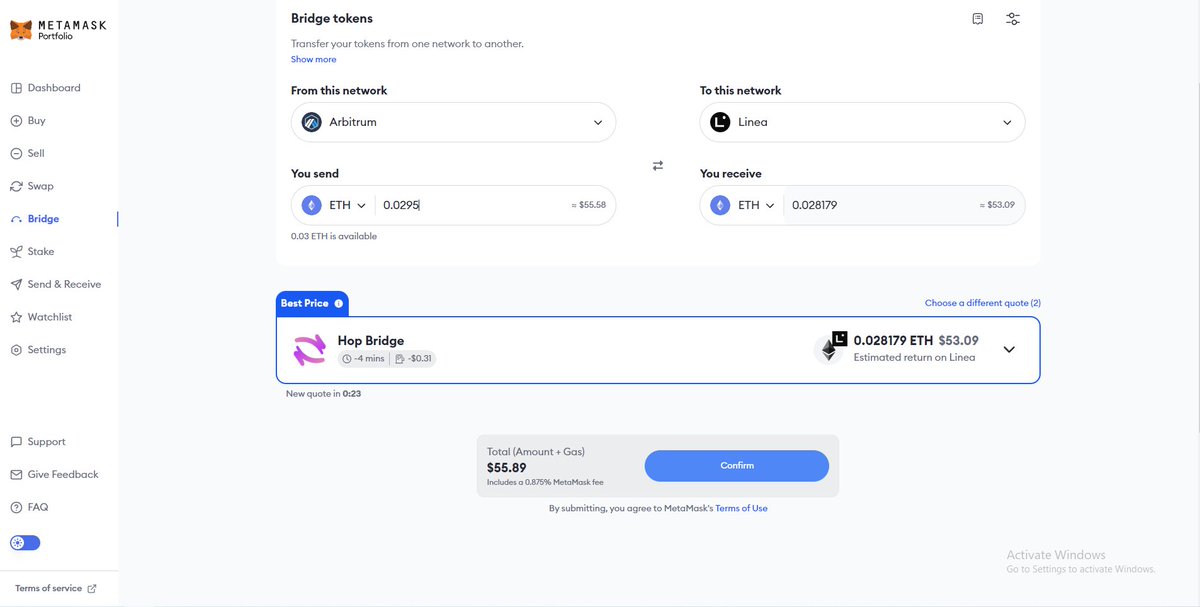Open the Dashboard icon in sidebar

tap(16, 88)
